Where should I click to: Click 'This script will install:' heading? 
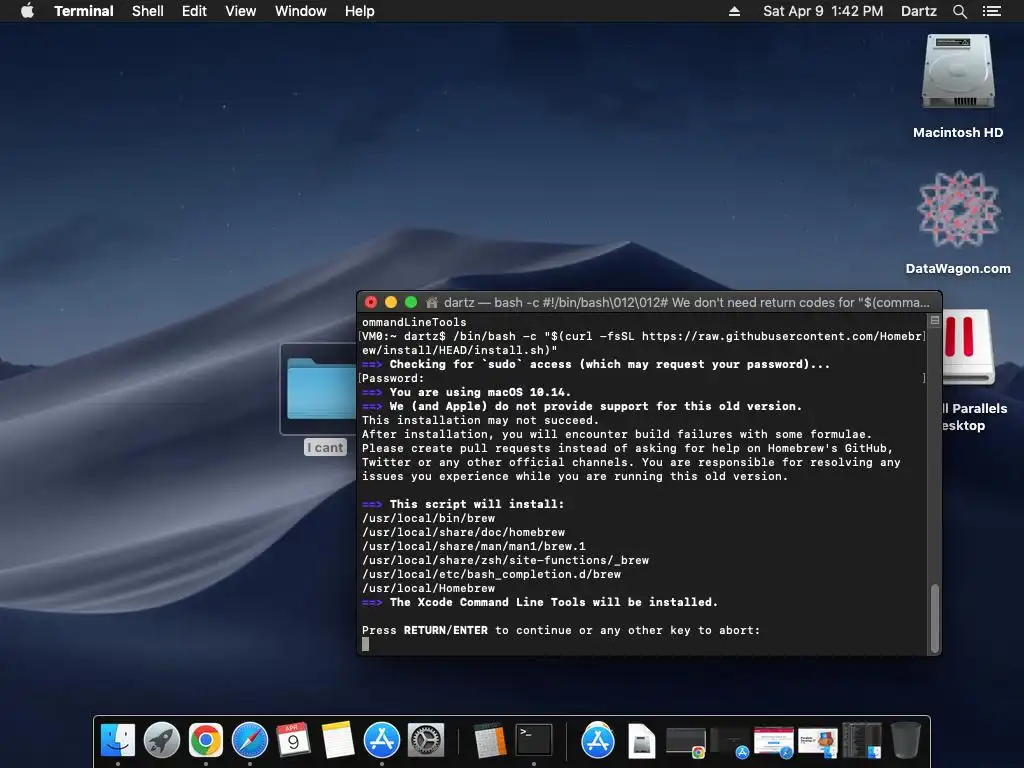tap(477, 504)
